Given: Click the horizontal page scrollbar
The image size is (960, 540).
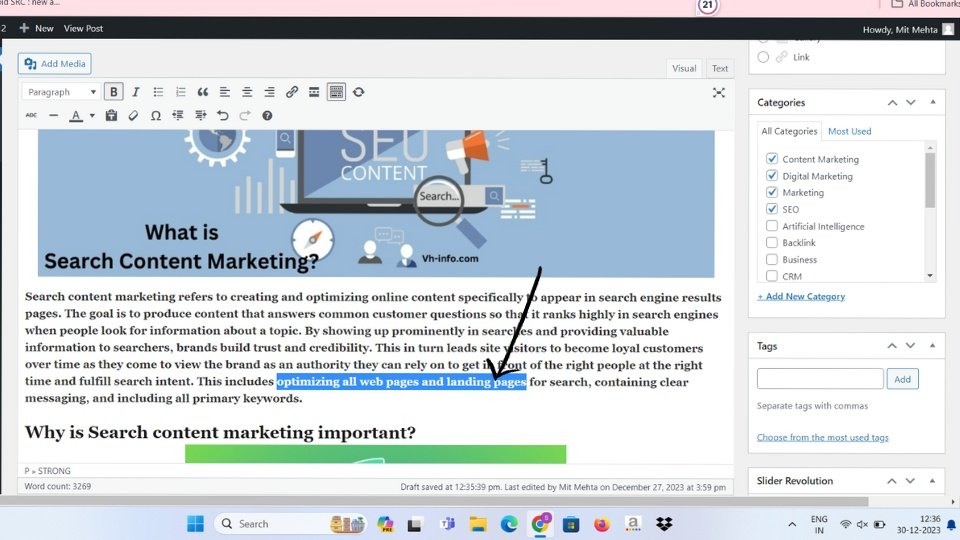Looking at the screenshot, I should (433, 501).
